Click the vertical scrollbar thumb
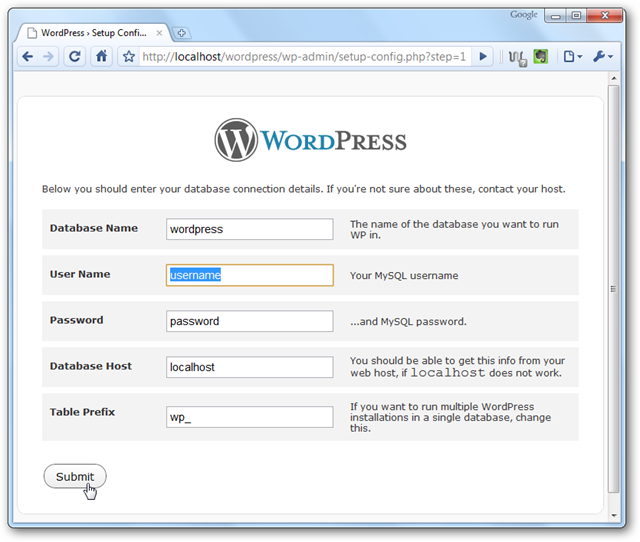The width and height of the screenshot is (640, 542). click(613, 289)
